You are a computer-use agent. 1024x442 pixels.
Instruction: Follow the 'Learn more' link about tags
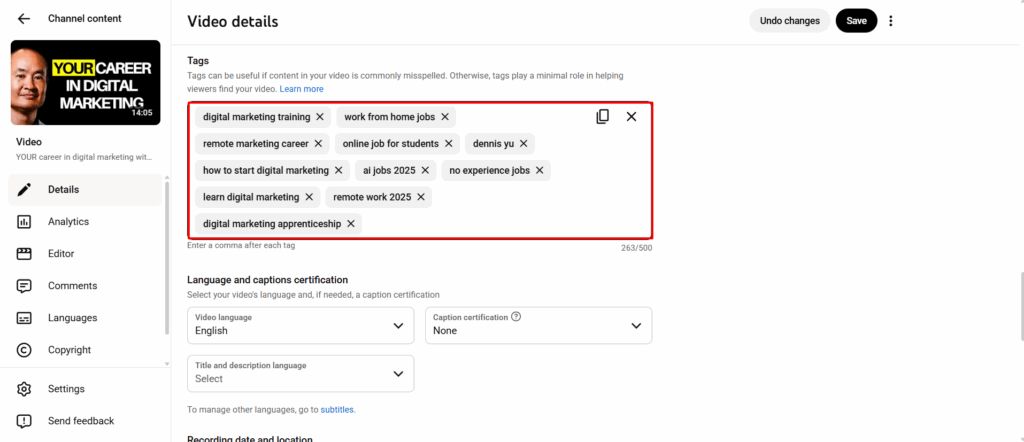[302, 89]
